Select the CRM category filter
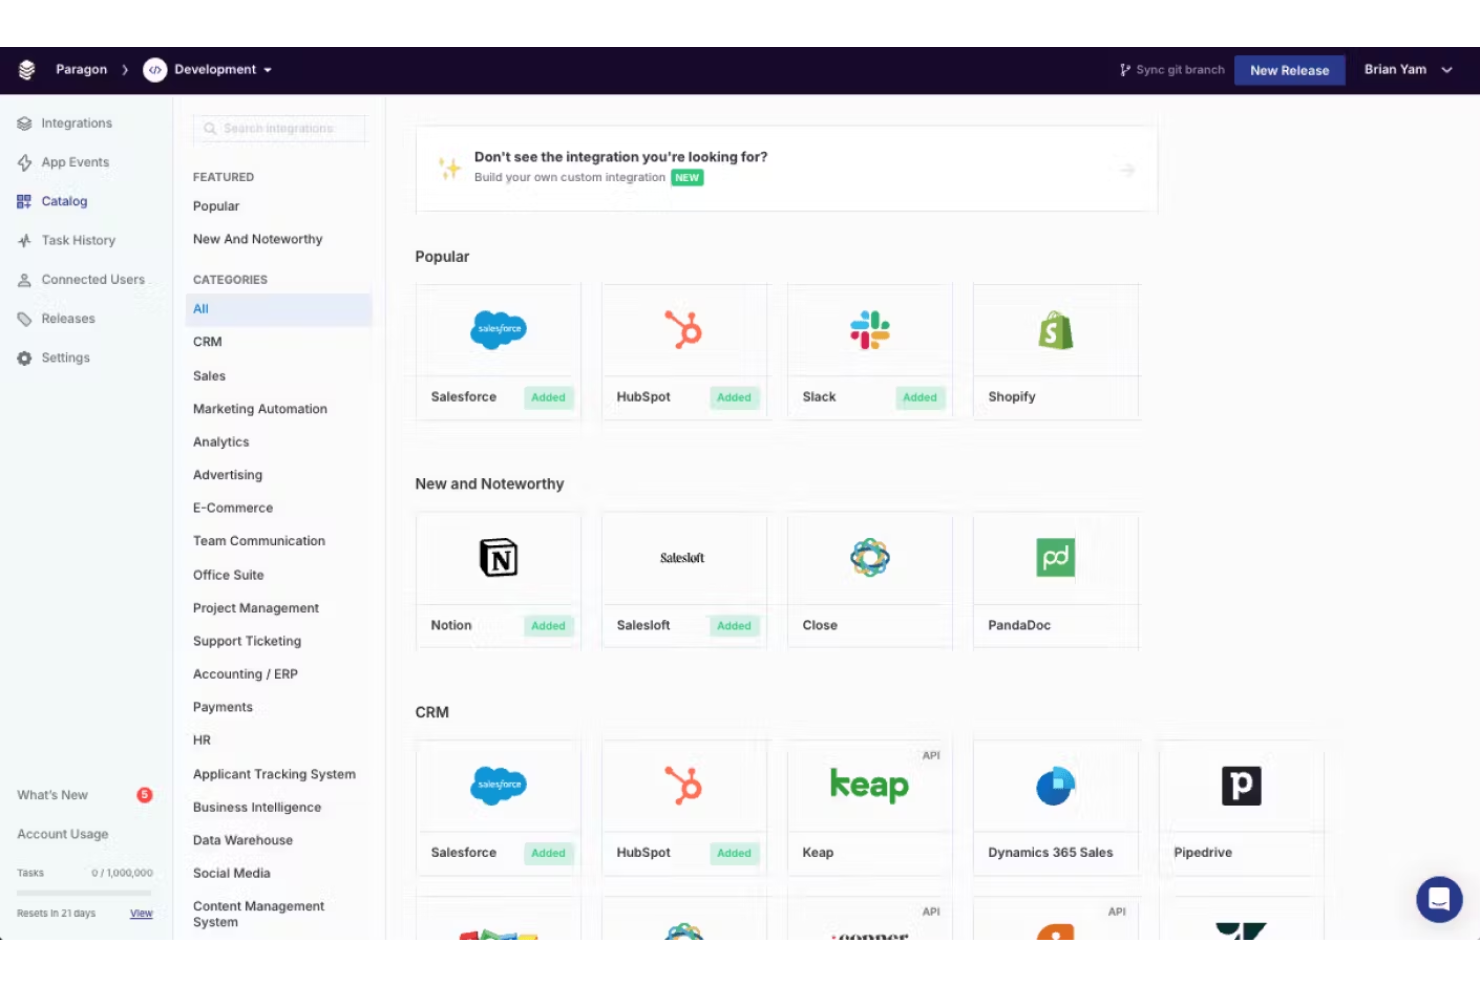The height and width of the screenshot is (987, 1480). (207, 341)
